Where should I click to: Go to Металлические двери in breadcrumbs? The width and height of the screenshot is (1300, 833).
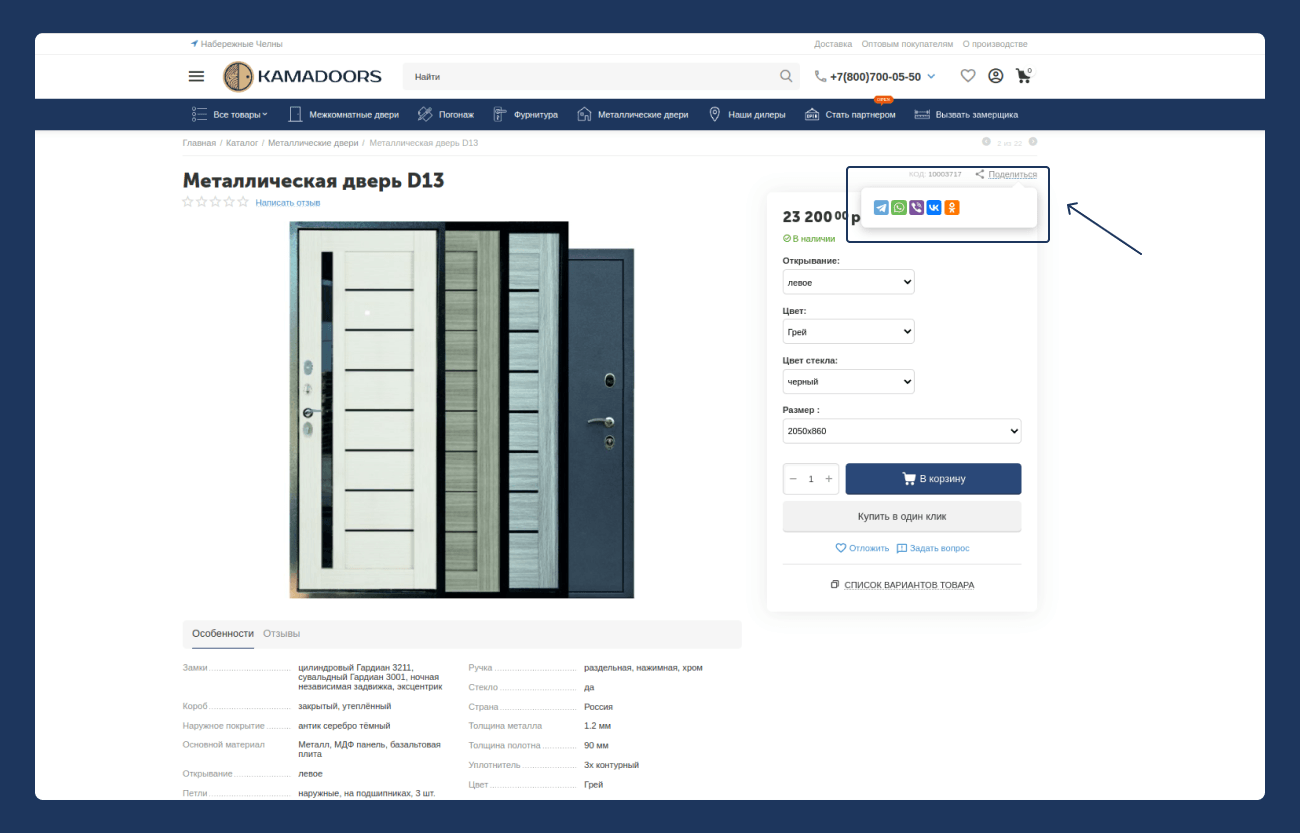pyautogui.click(x=313, y=143)
